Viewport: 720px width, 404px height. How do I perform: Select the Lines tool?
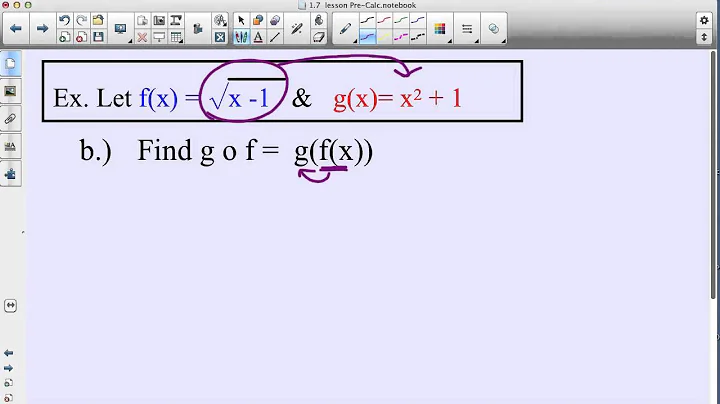(275, 37)
